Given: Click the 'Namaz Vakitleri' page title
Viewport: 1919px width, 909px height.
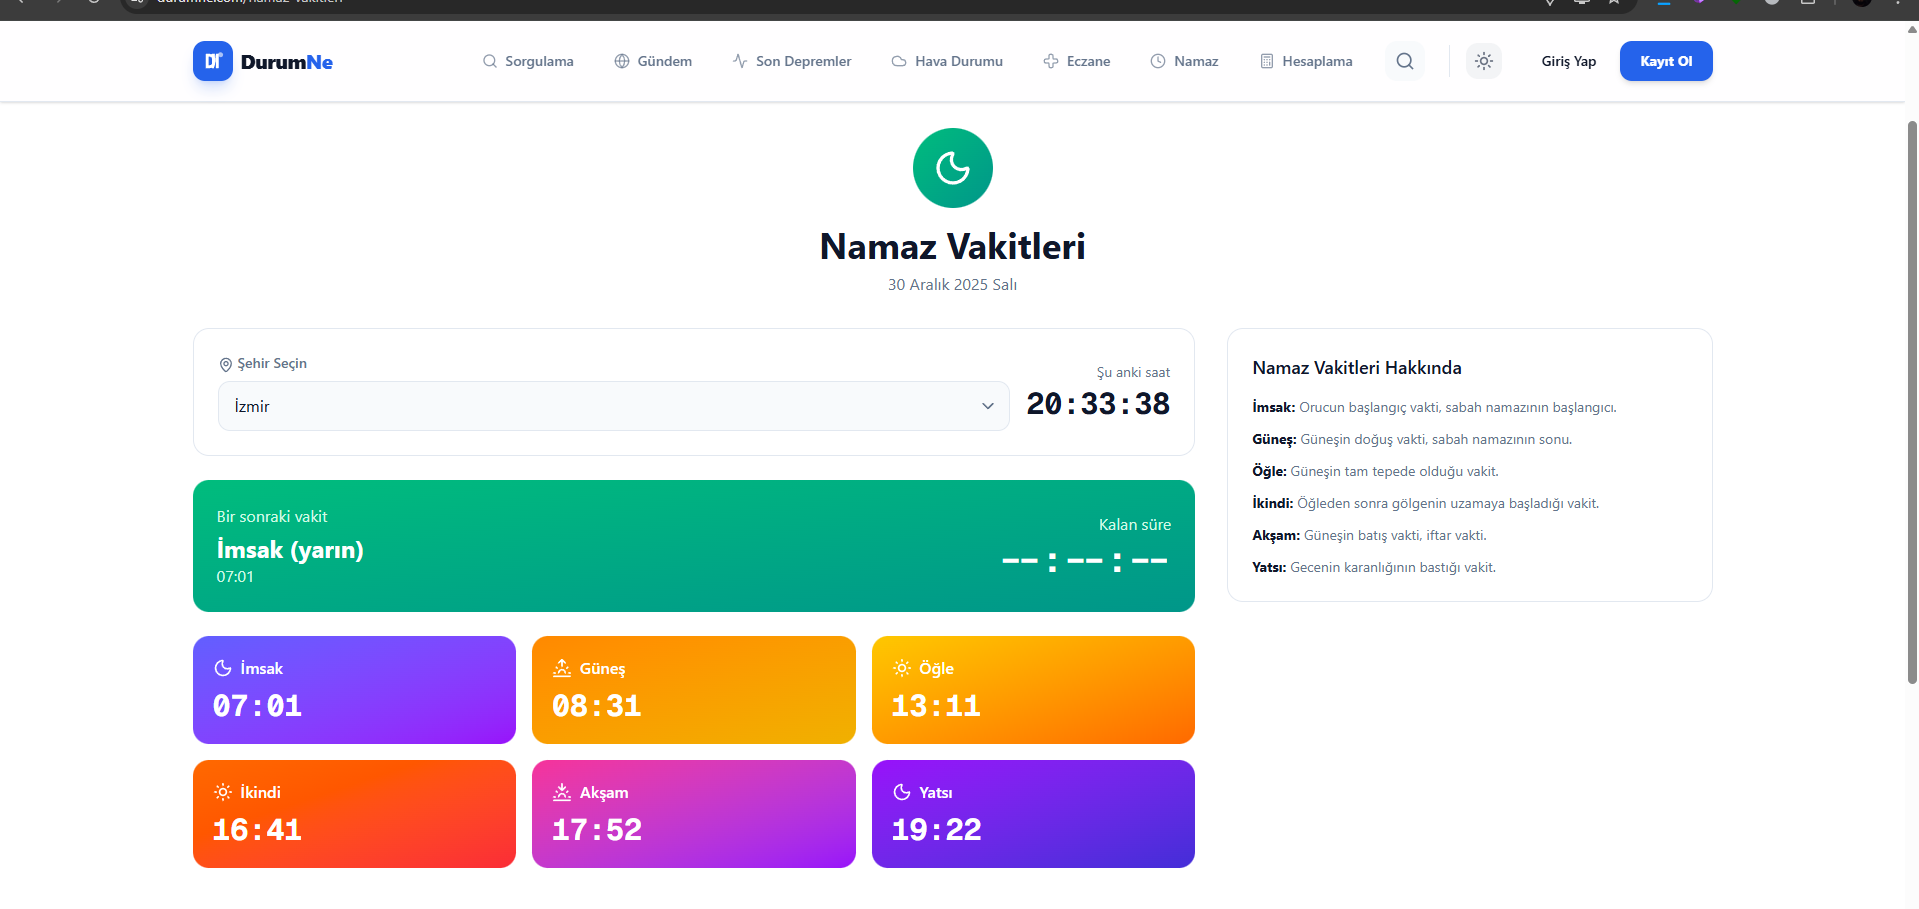Looking at the screenshot, I should (952, 246).
